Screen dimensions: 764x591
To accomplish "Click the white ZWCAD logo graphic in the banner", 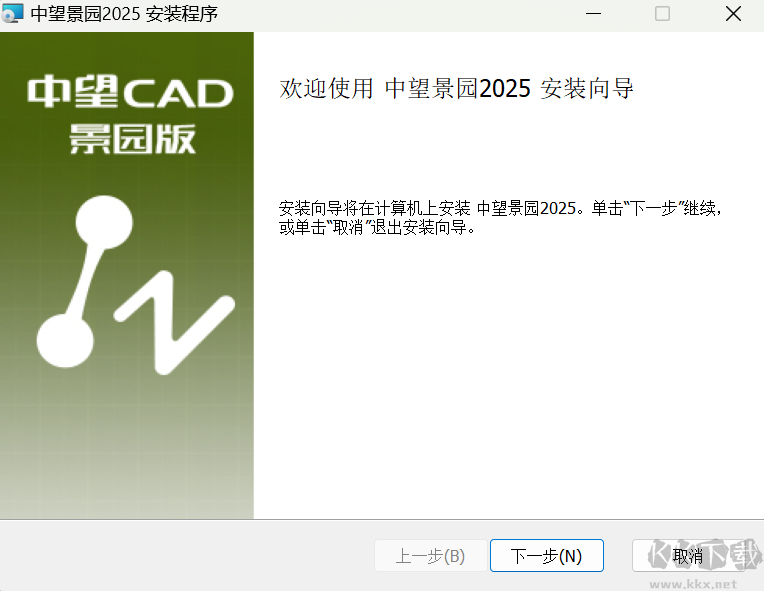I will click(135, 285).
